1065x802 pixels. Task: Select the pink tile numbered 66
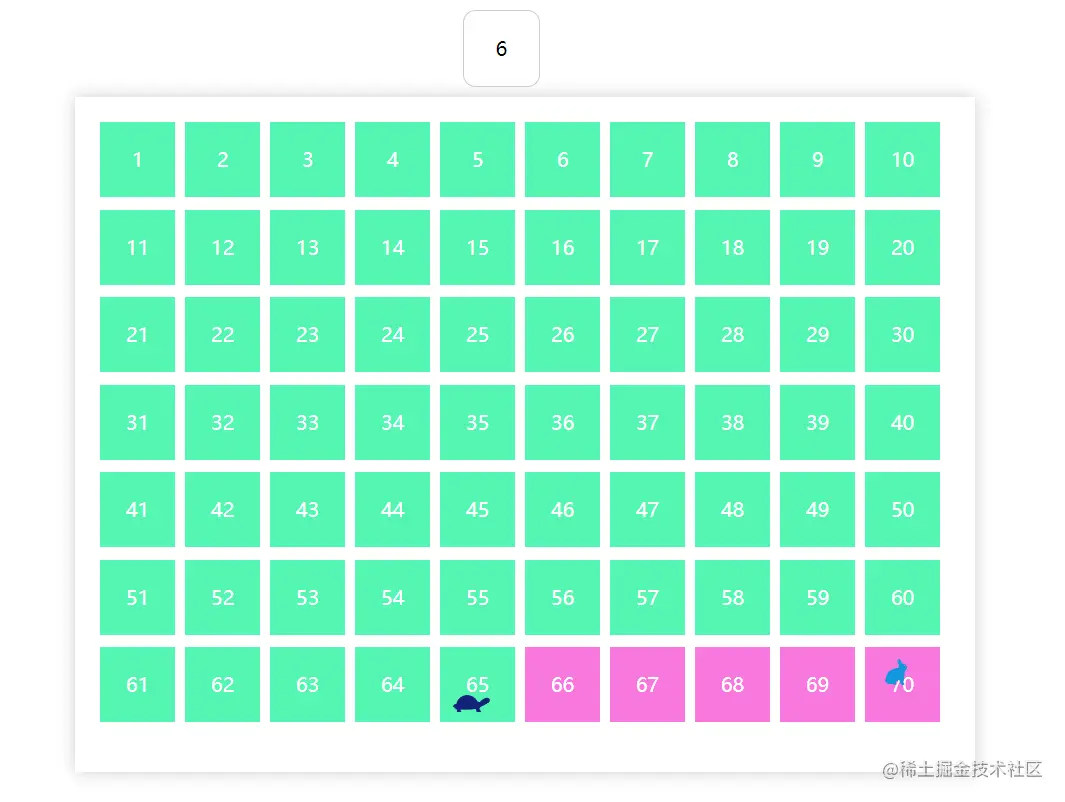[x=562, y=684]
